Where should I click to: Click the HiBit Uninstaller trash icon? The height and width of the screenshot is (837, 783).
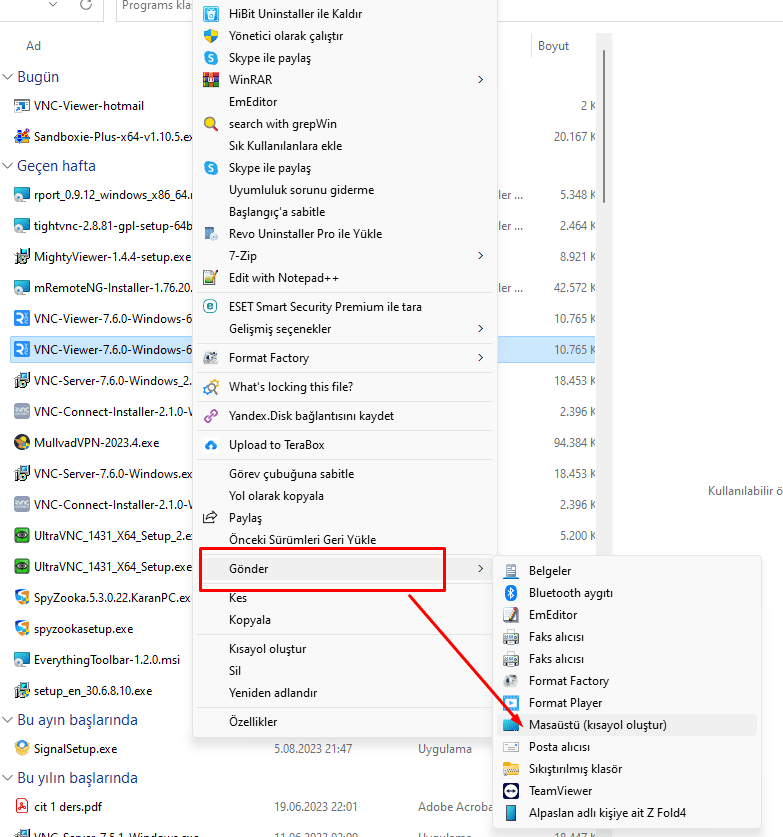coord(211,14)
